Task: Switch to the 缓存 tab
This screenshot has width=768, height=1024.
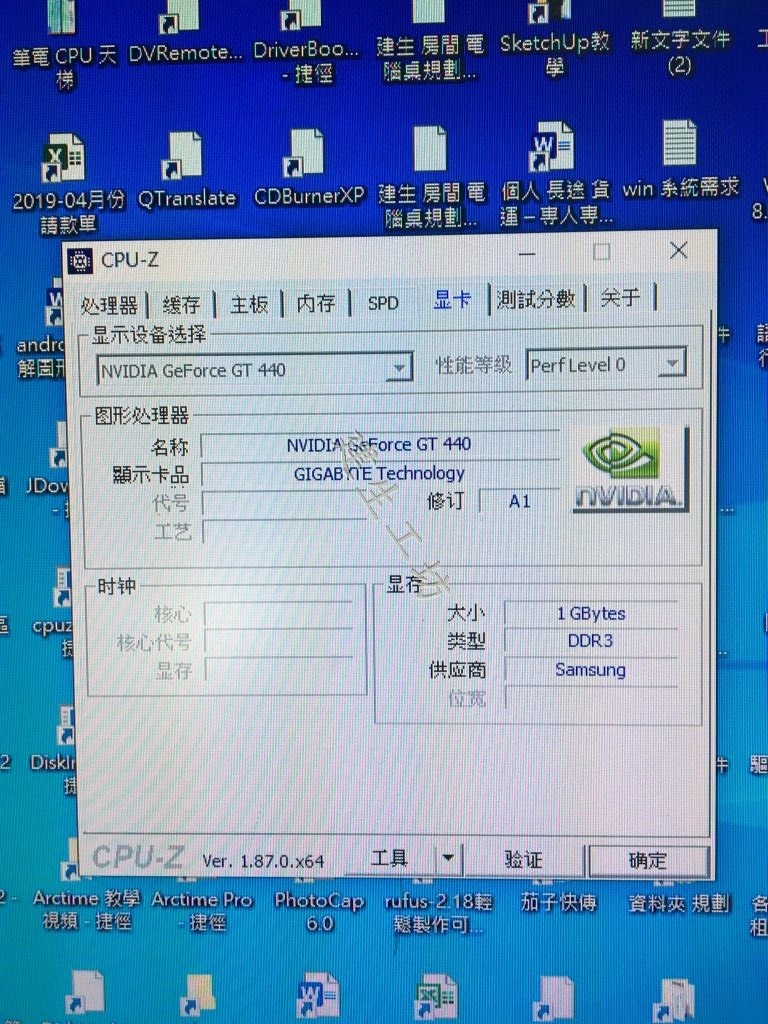Action: pyautogui.click(x=181, y=304)
